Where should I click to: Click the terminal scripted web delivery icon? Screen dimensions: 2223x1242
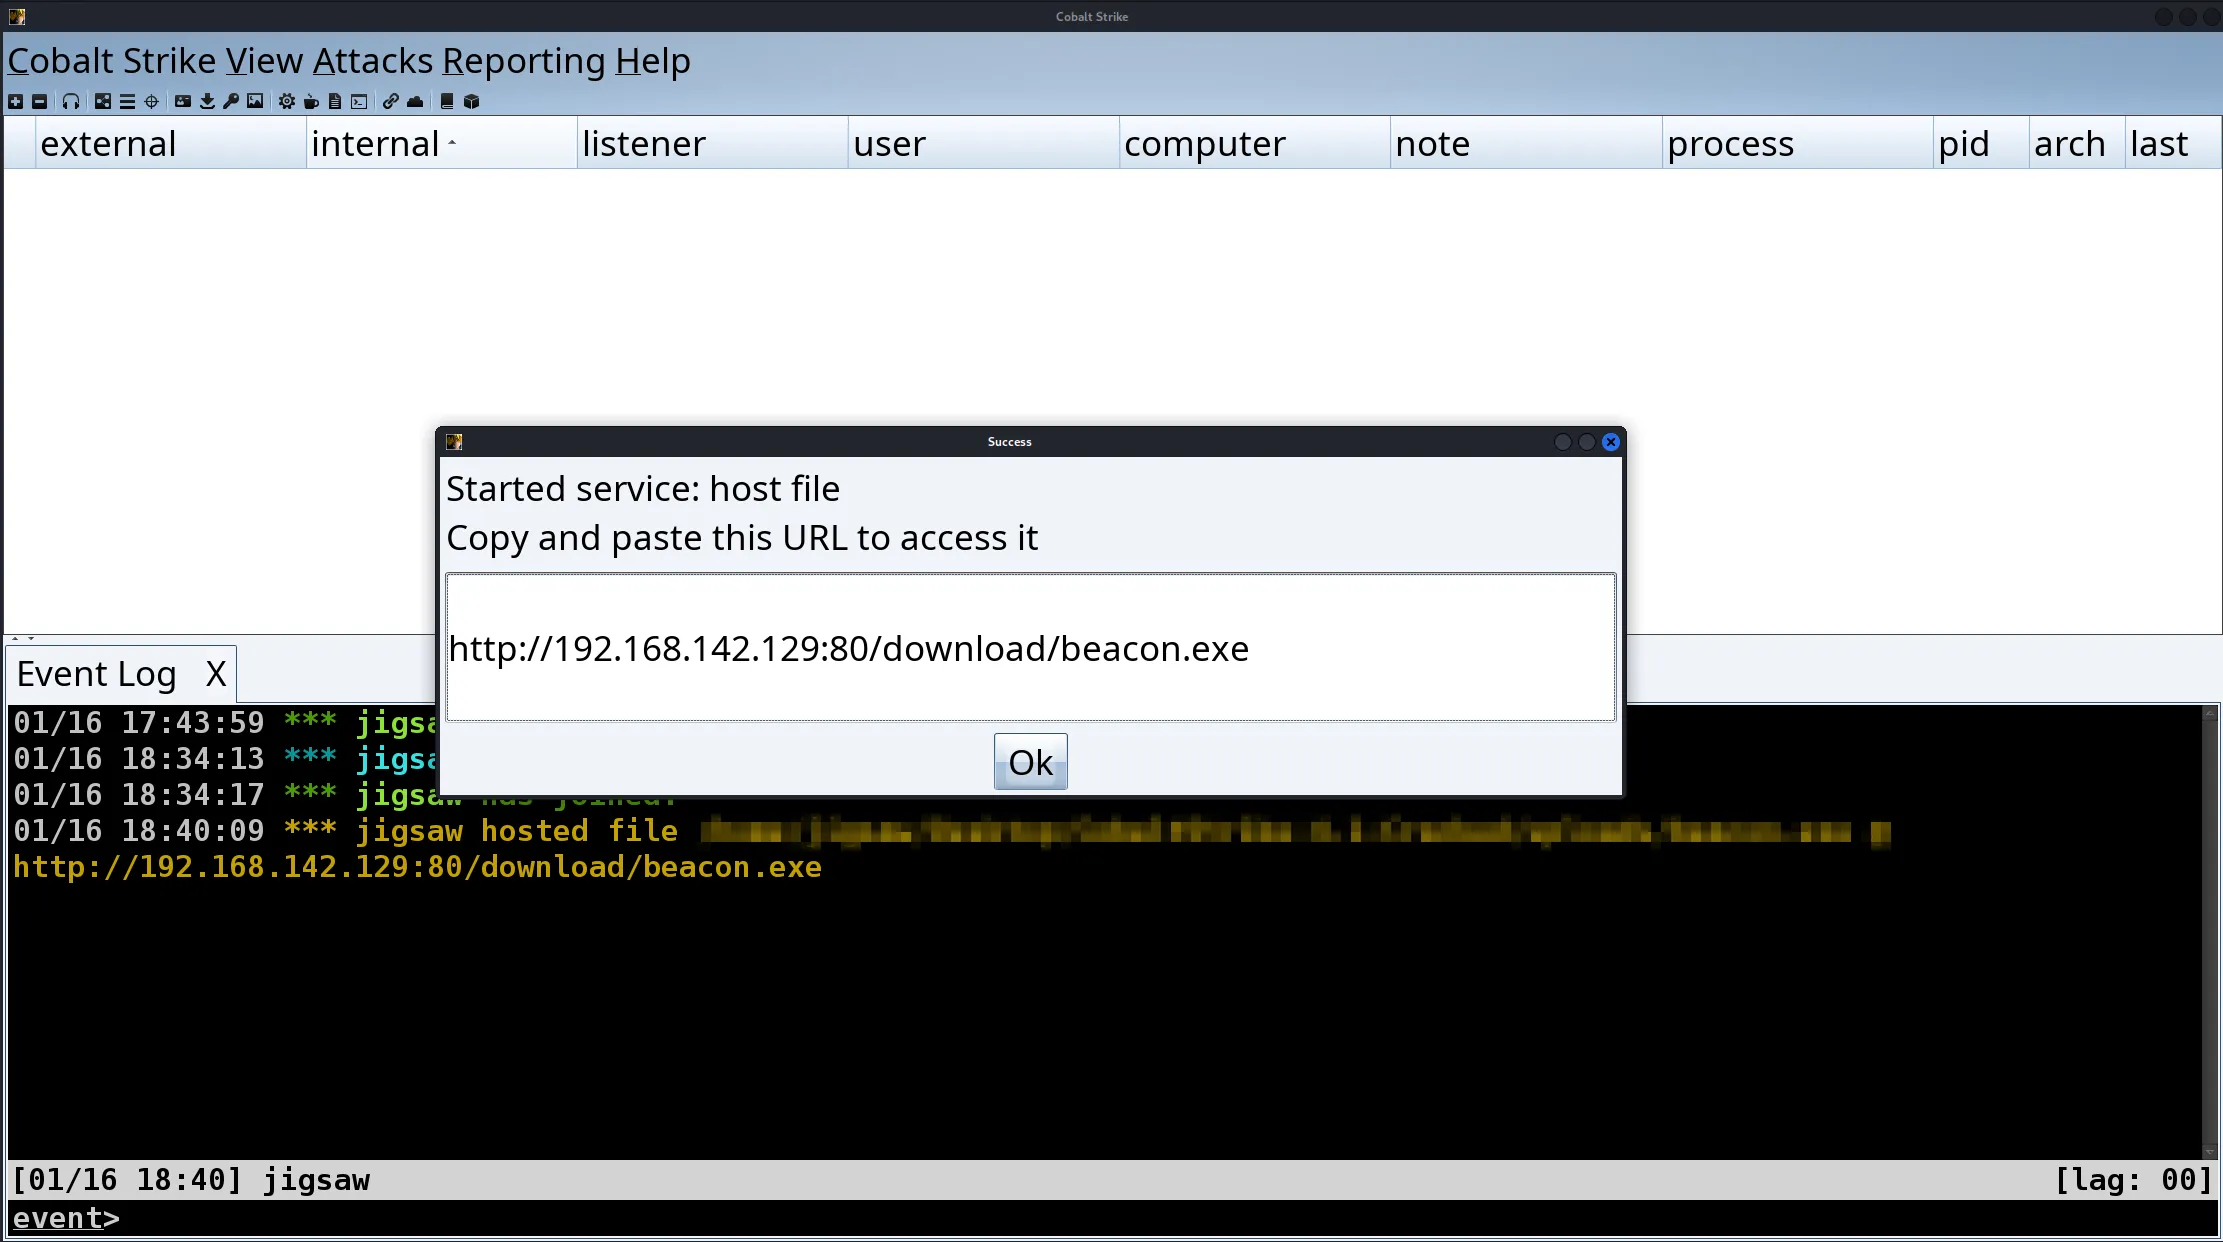[359, 101]
